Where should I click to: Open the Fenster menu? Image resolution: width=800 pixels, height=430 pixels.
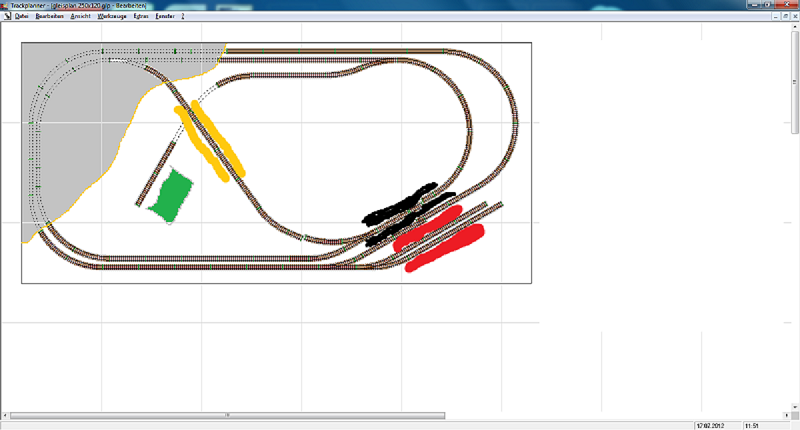click(166, 16)
